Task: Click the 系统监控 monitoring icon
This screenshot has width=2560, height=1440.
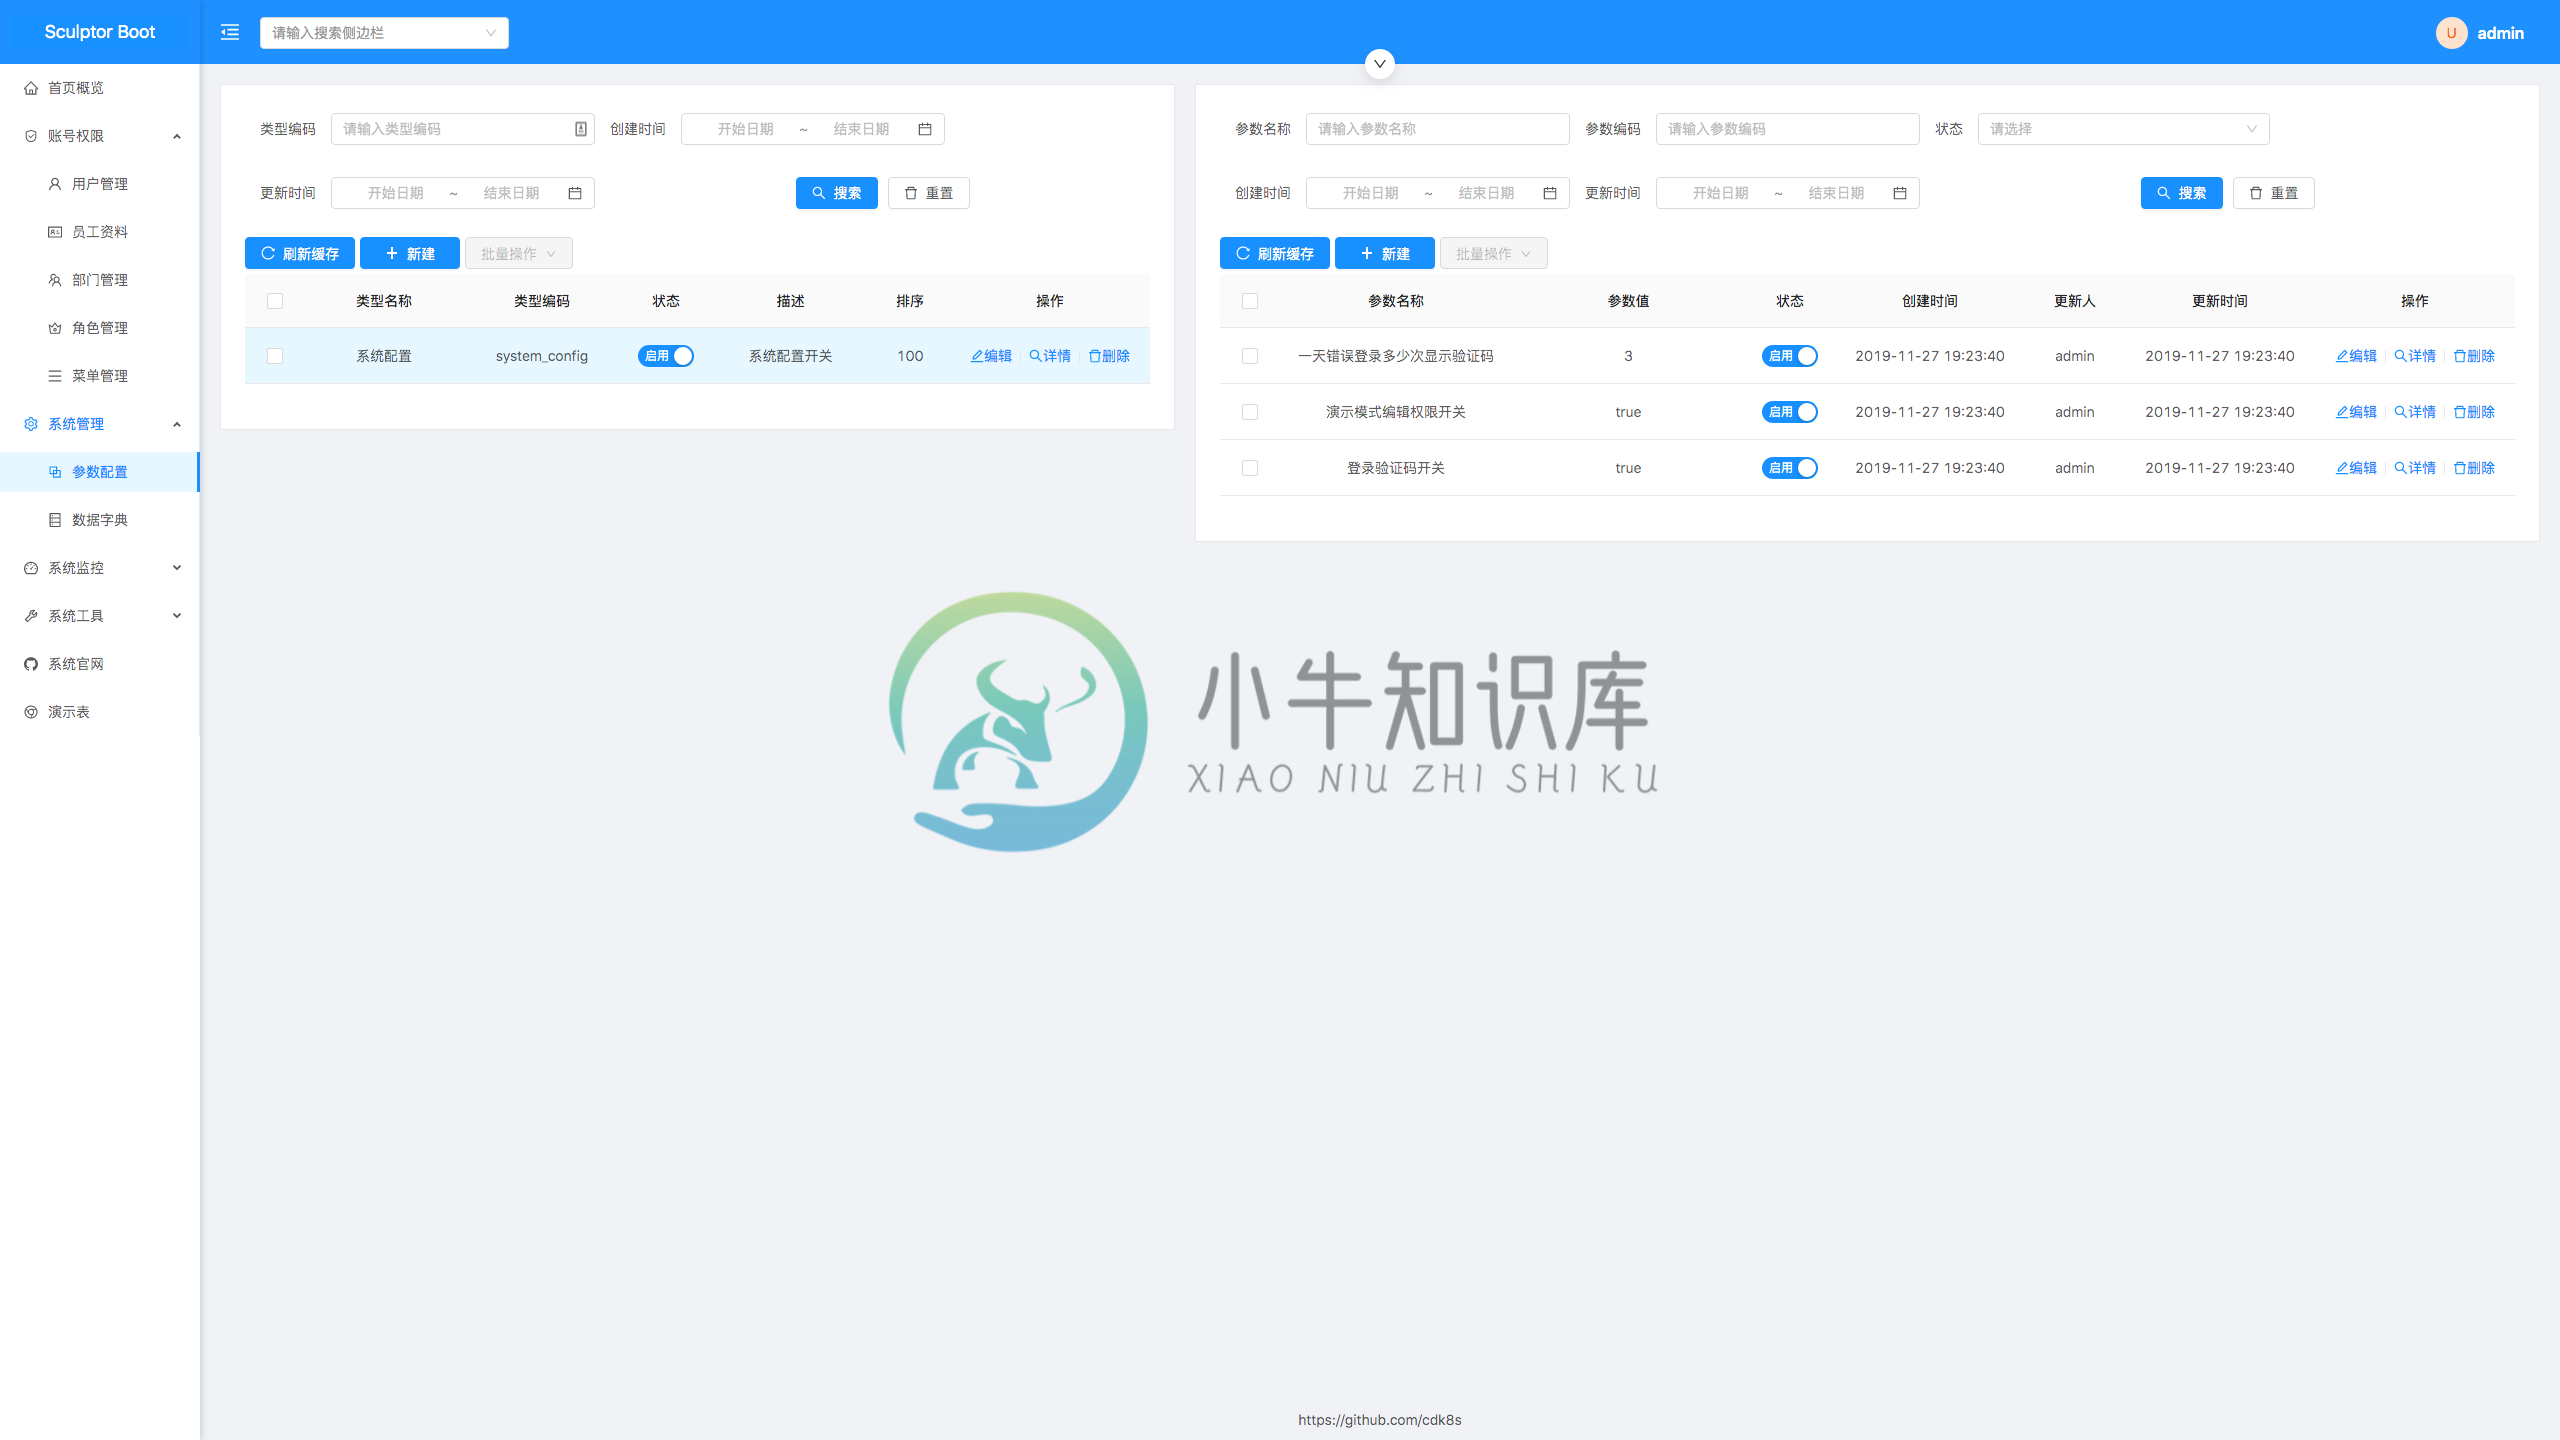Action: [x=30, y=566]
